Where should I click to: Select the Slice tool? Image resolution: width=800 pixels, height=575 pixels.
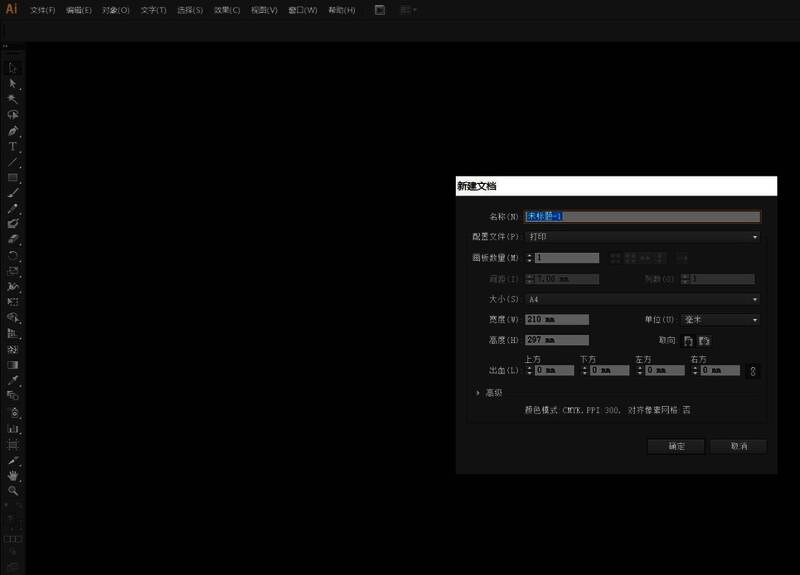click(x=13, y=461)
